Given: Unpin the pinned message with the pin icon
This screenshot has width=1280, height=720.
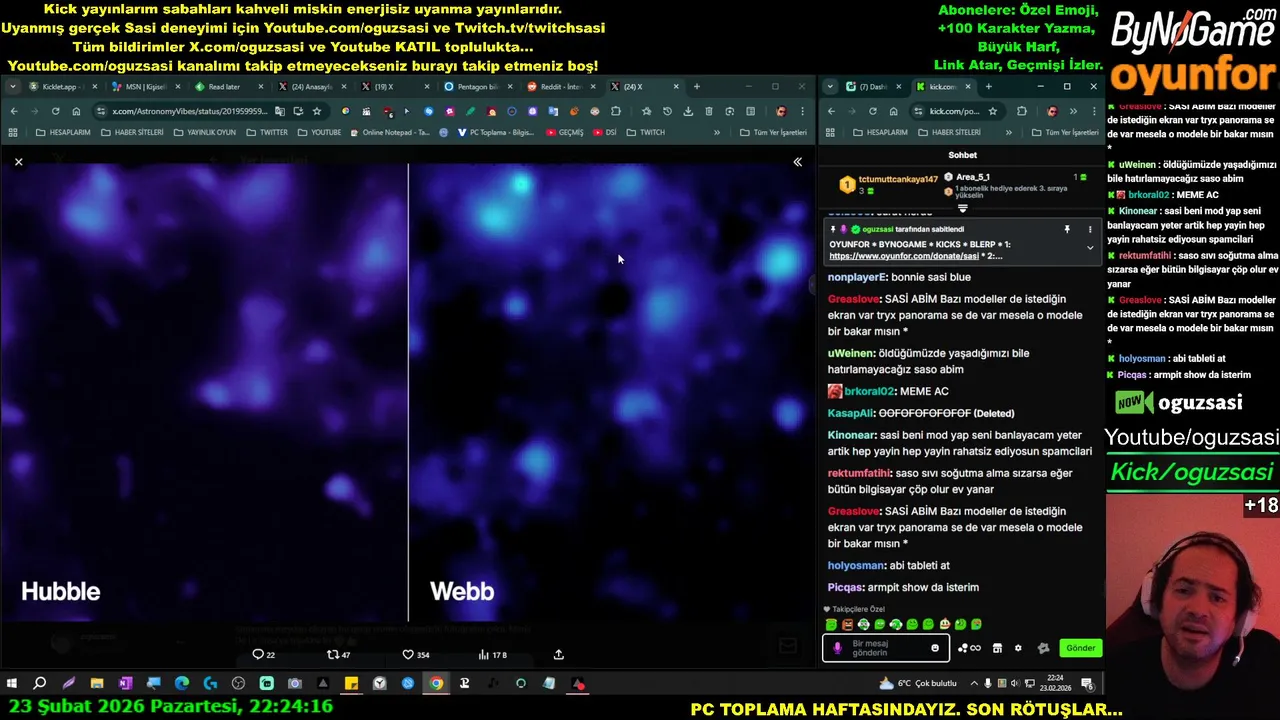Looking at the screenshot, I should (x=1067, y=230).
